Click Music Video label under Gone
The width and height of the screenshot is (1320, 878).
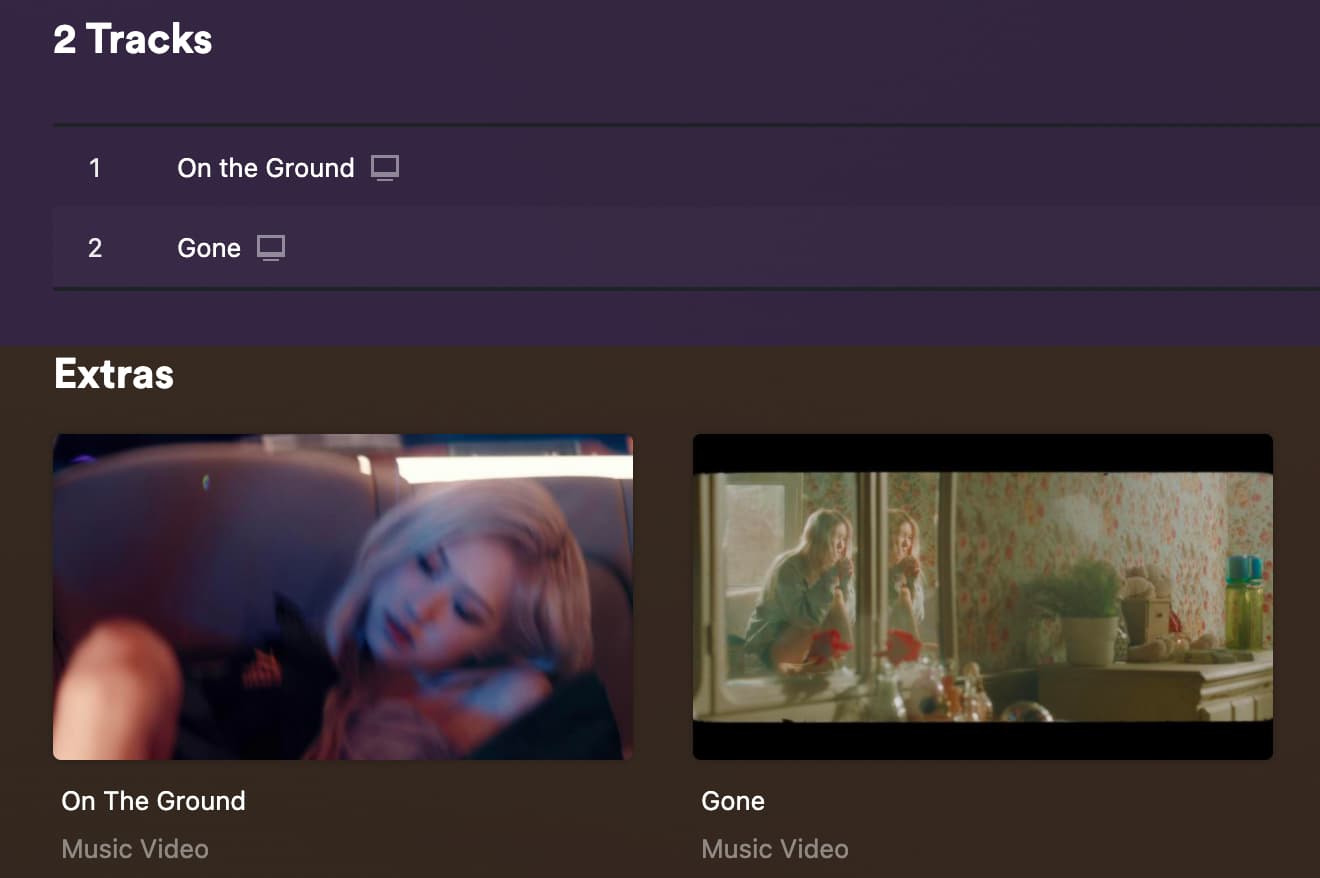(775, 849)
